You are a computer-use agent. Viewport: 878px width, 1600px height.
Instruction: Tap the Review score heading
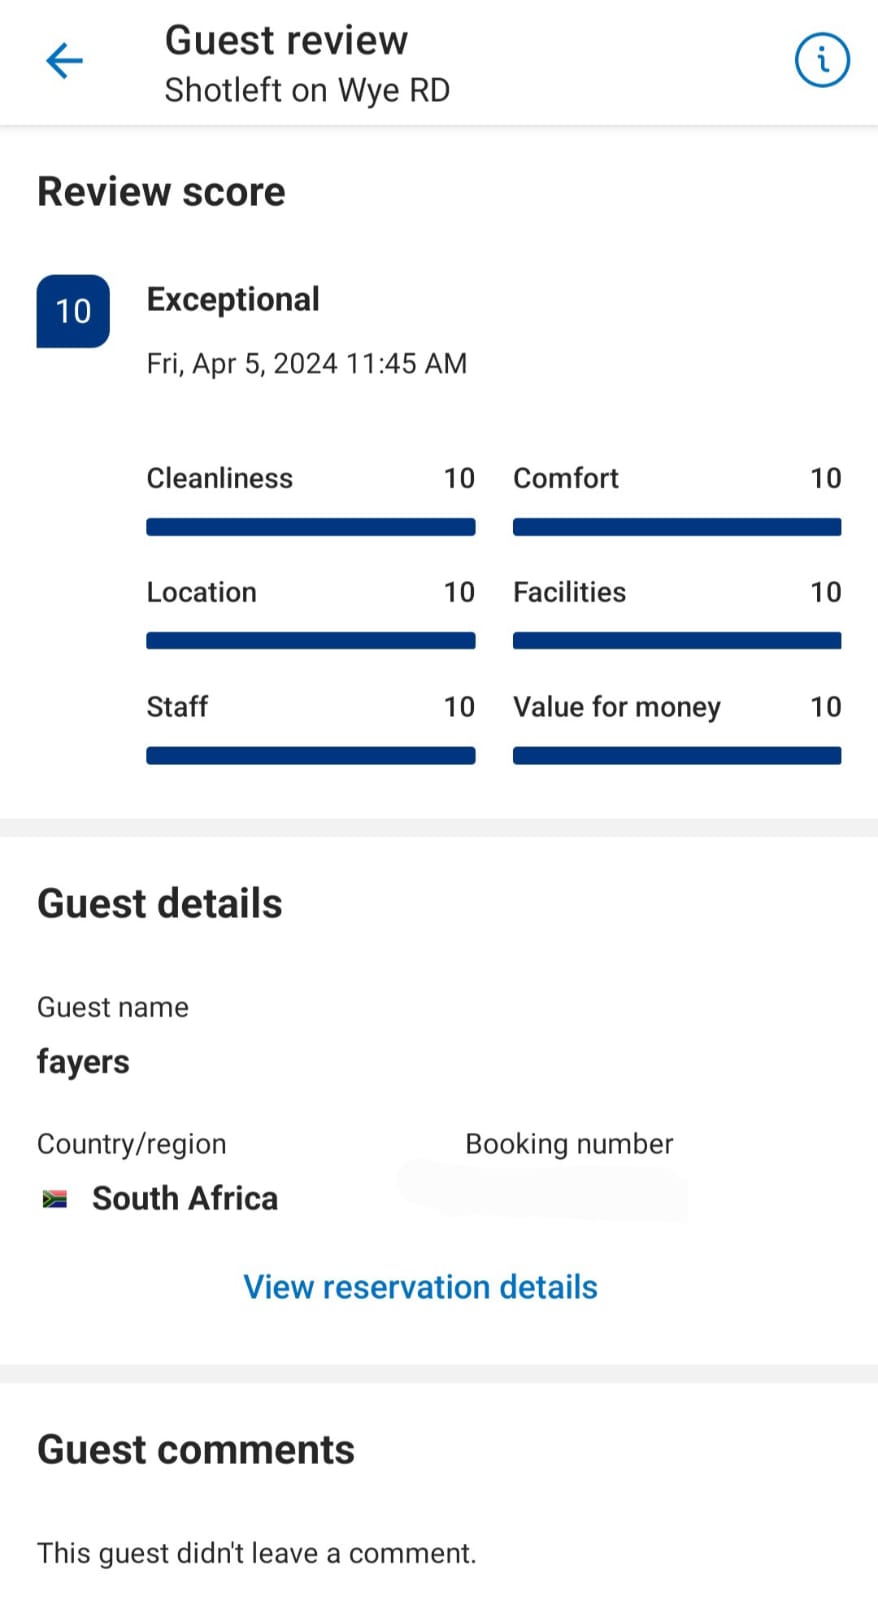coord(161,192)
